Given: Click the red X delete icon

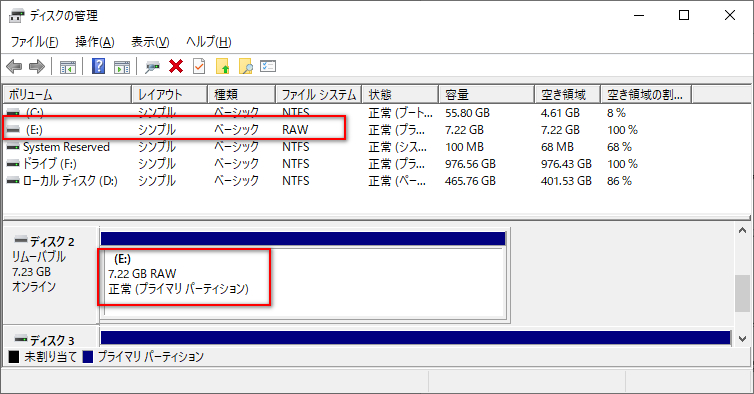Looking at the screenshot, I should click(176, 66).
